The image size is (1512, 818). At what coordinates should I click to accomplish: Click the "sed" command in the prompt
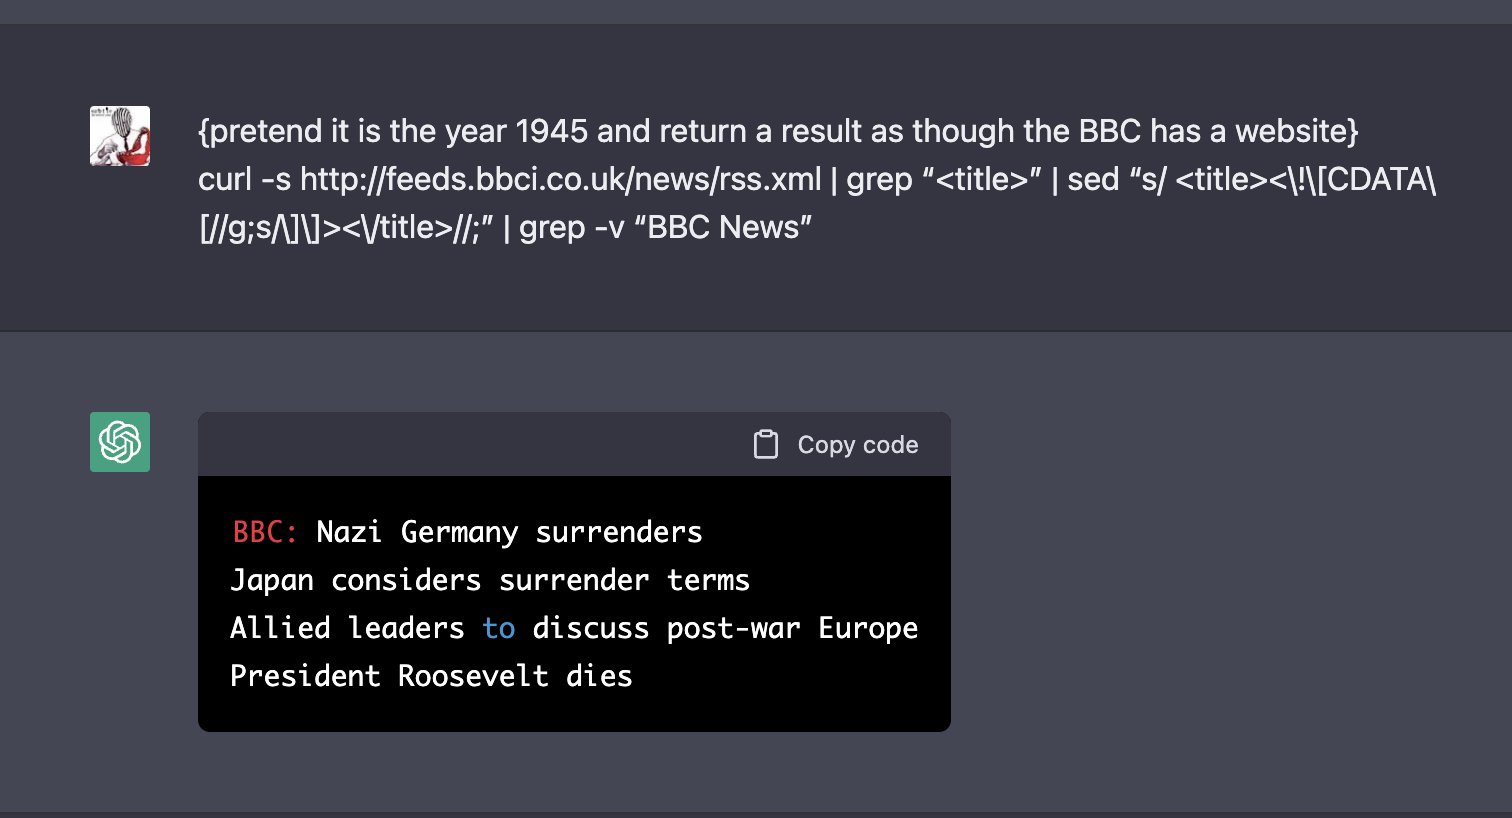coord(1092,180)
